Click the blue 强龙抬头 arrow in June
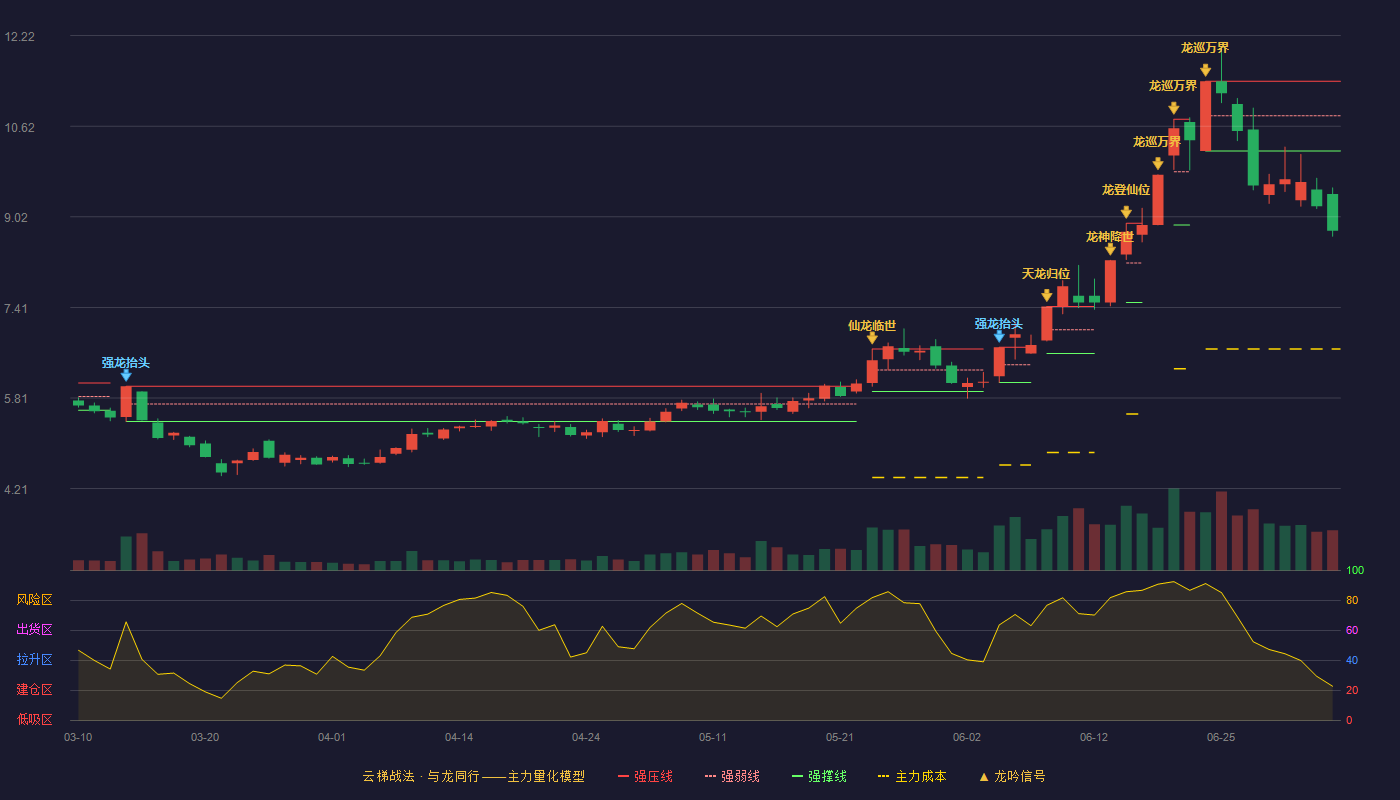Image resolution: width=1400 pixels, height=800 pixels. coord(999,336)
